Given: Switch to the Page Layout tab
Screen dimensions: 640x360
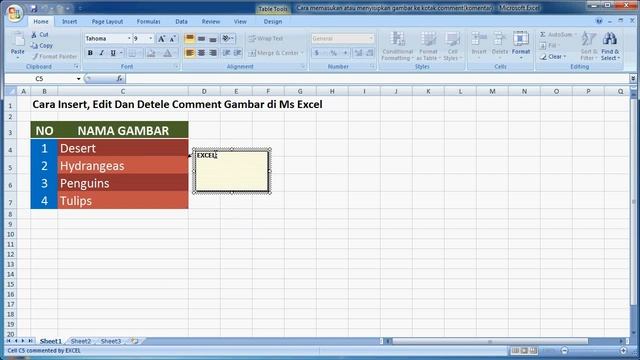Looking at the screenshot, I should [x=107, y=22].
